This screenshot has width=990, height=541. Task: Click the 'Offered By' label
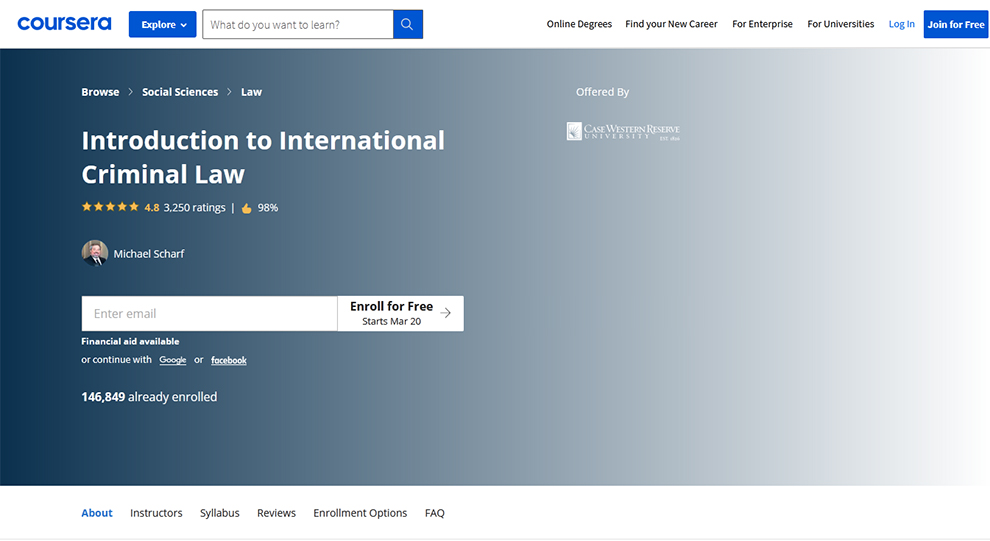(x=602, y=92)
